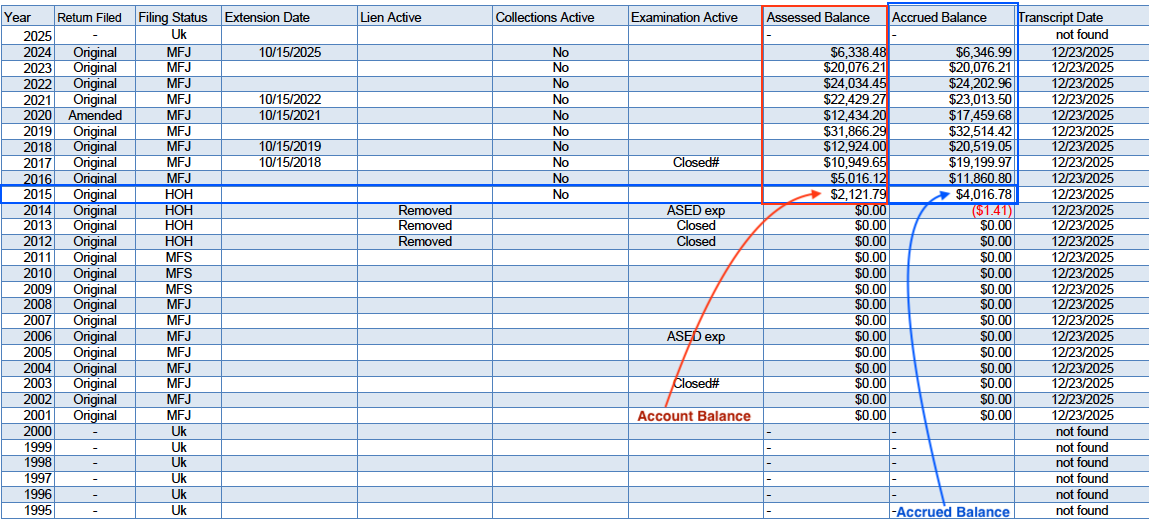The image size is (1149, 519).
Task: Select the ASED exp cell for 2014
Action: [x=695, y=210]
